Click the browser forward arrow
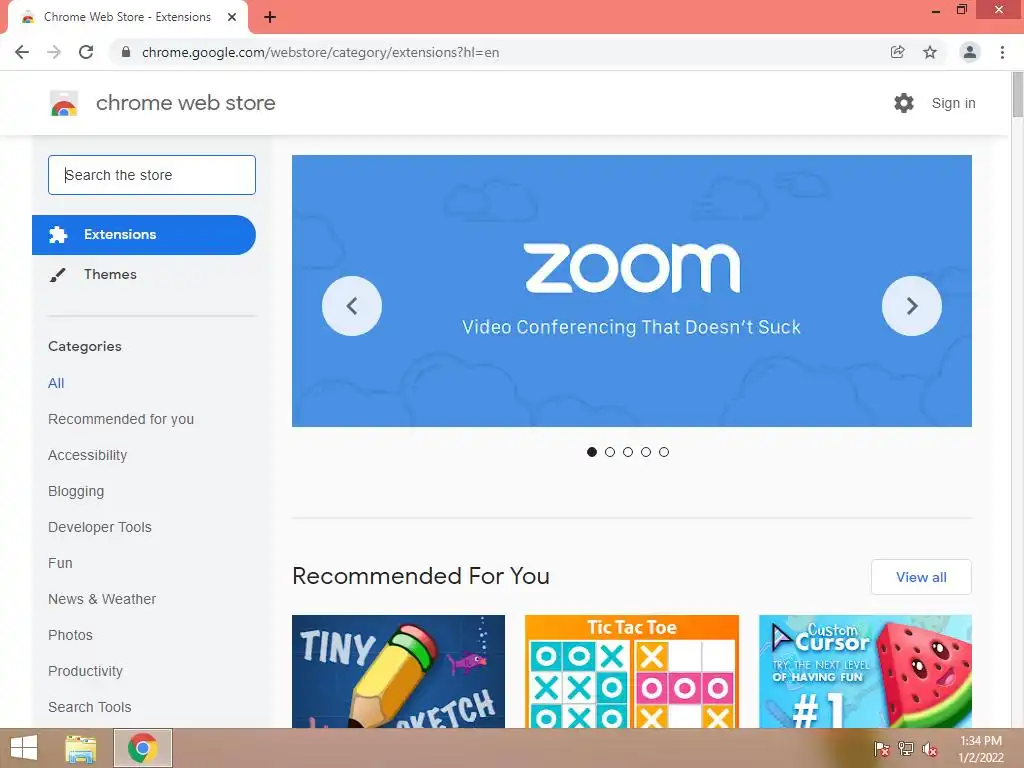This screenshot has width=1024, height=768. click(54, 52)
